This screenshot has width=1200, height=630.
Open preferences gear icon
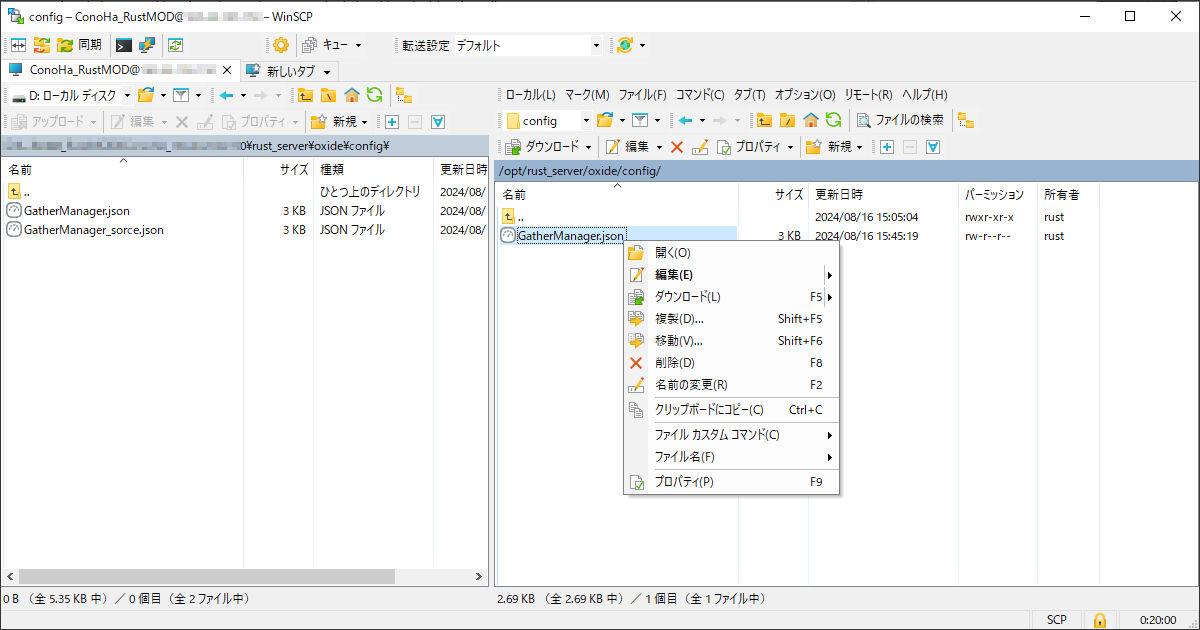point(281,45)
